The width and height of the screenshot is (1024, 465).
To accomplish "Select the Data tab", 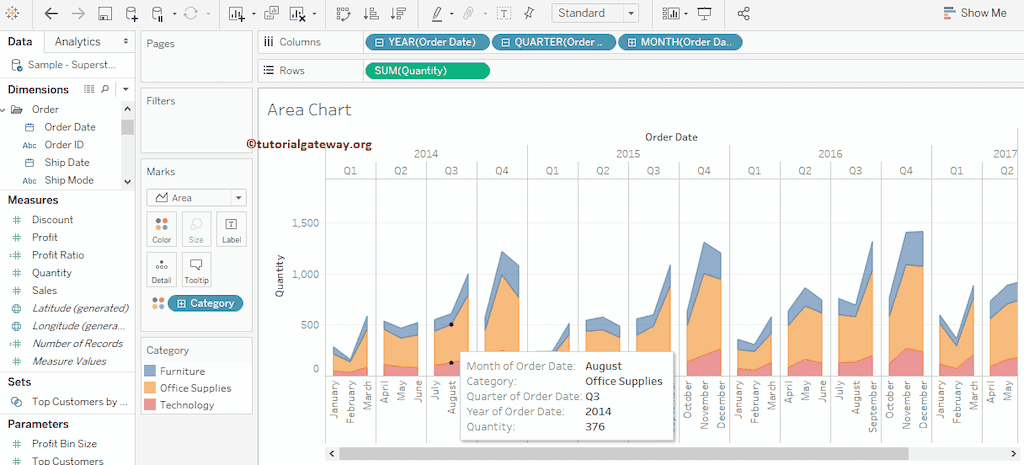I will [x=20, y=41].
